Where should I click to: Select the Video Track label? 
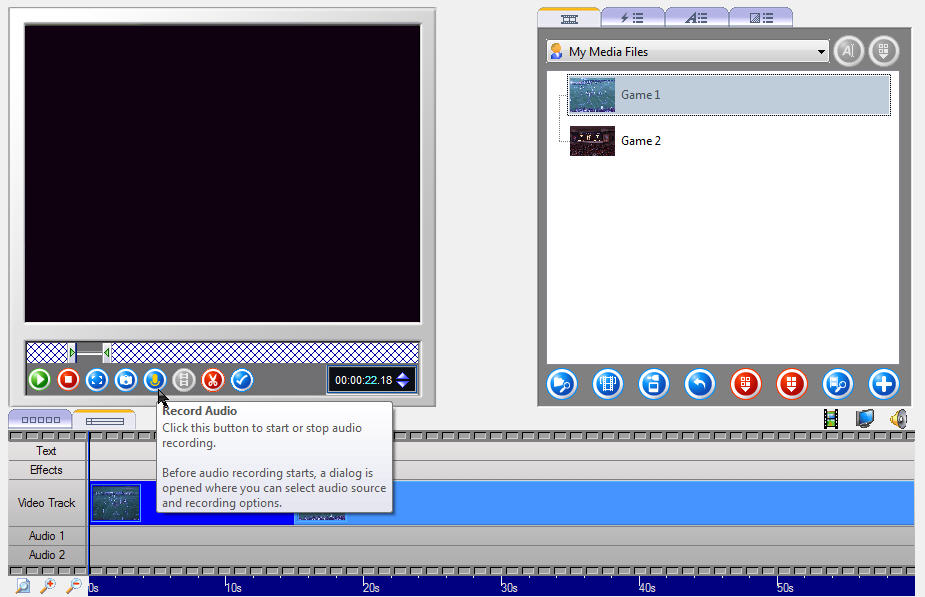click(x=47, y=503)
